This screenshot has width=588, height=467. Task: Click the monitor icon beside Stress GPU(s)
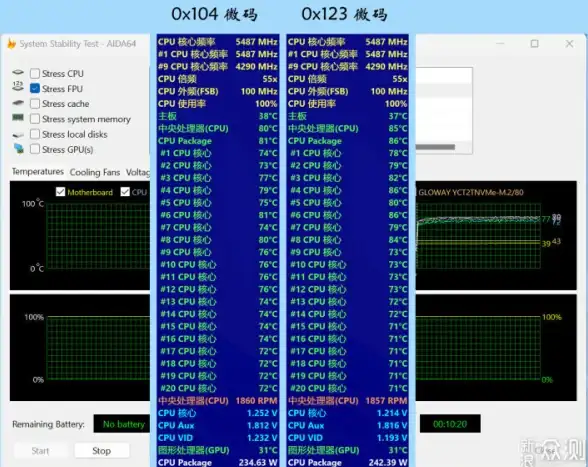click(x=18, y=149)
